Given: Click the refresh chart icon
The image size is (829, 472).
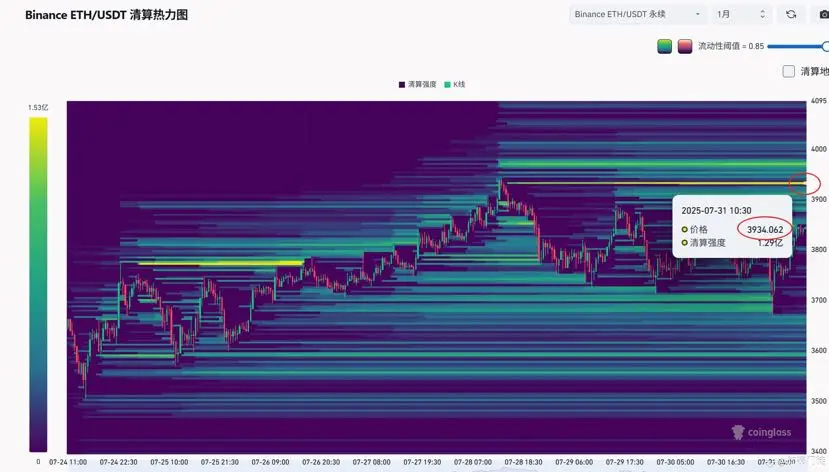Looking at the screenshot, I should (x=791, y=14).
